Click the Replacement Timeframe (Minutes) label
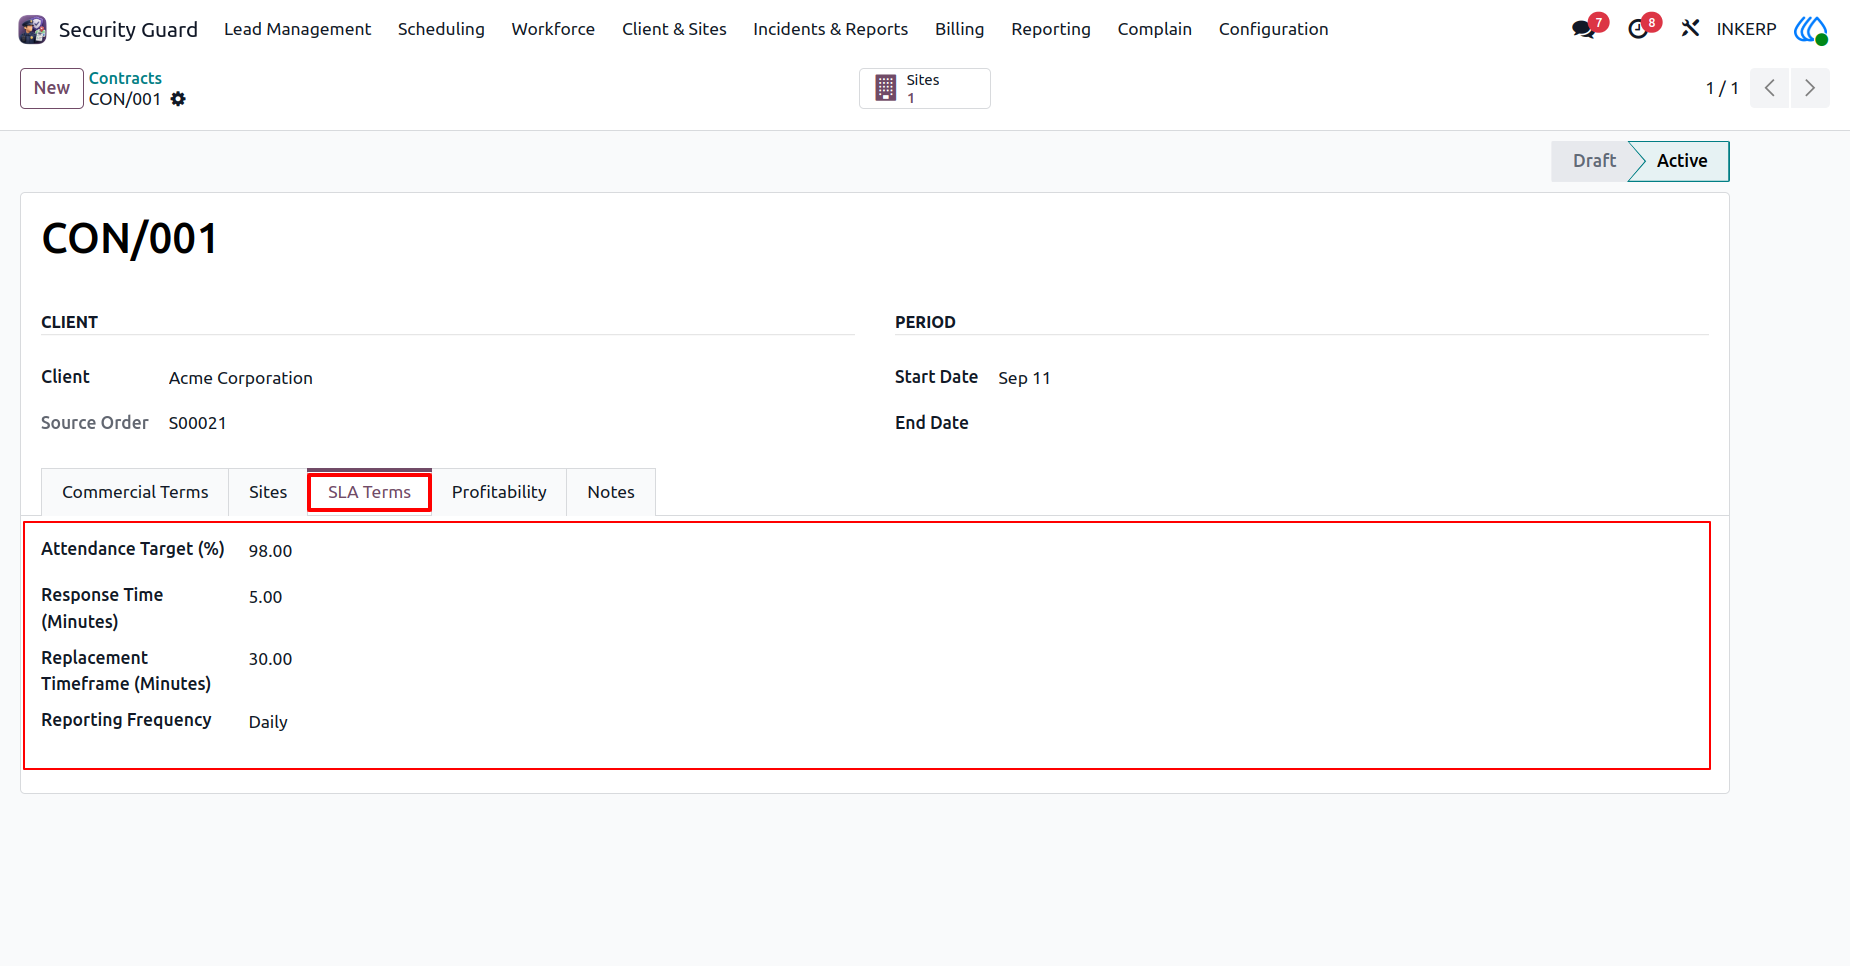The image size is (1850, 966). [126, 671]
